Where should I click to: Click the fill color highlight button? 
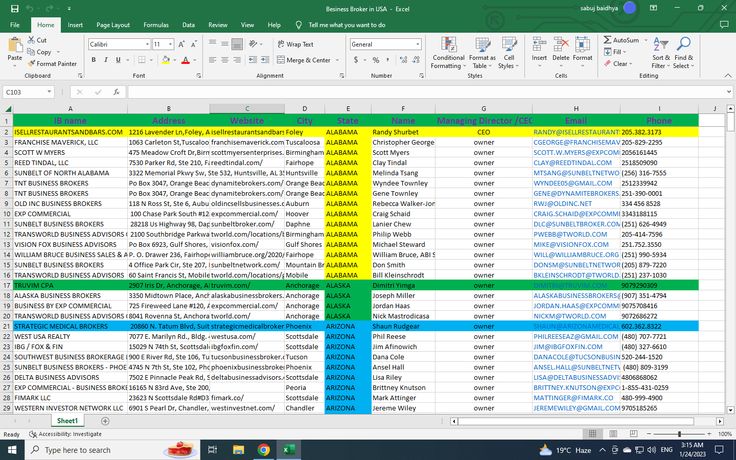pos(165,60)
